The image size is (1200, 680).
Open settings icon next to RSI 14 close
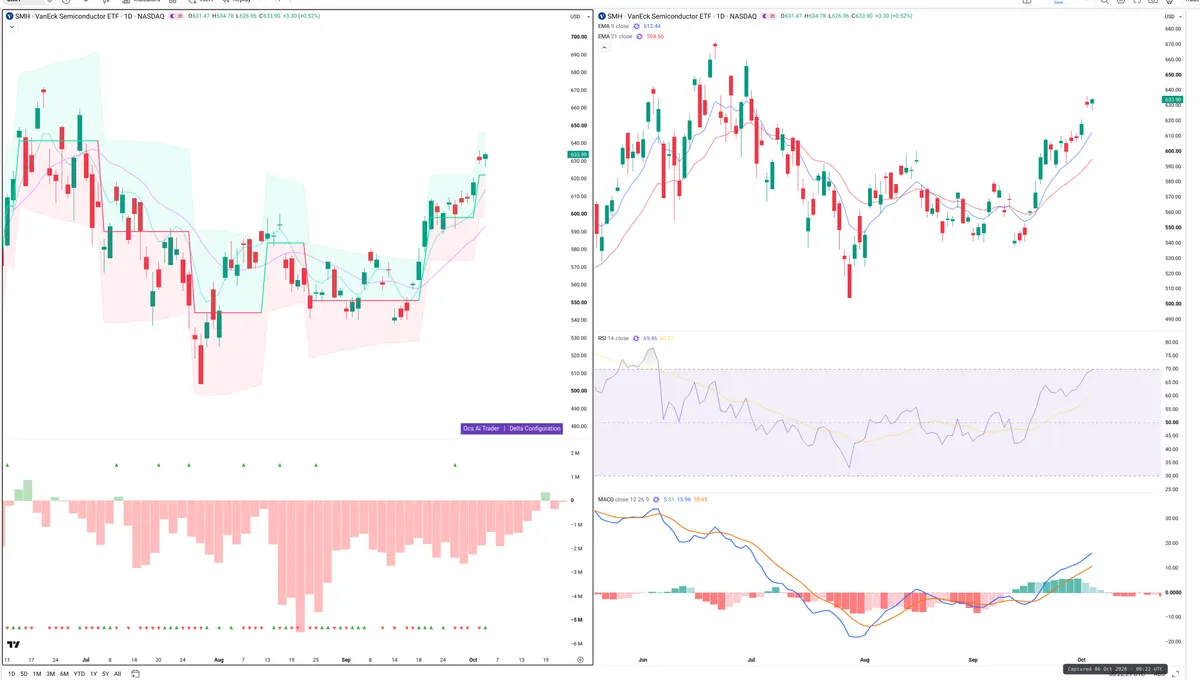pos(636,338)
